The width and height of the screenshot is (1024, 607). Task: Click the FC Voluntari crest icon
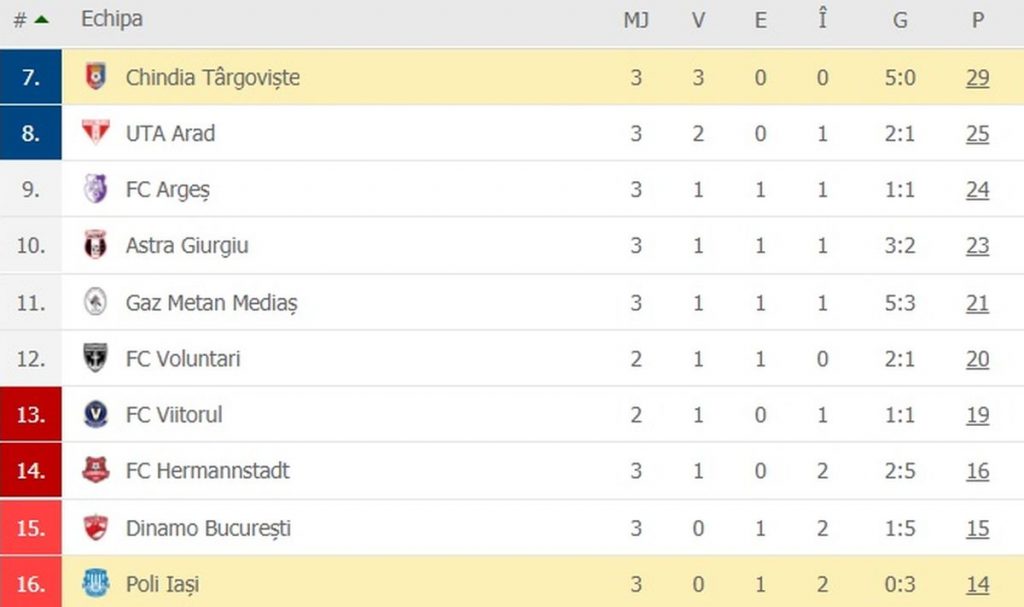[95, 358]
